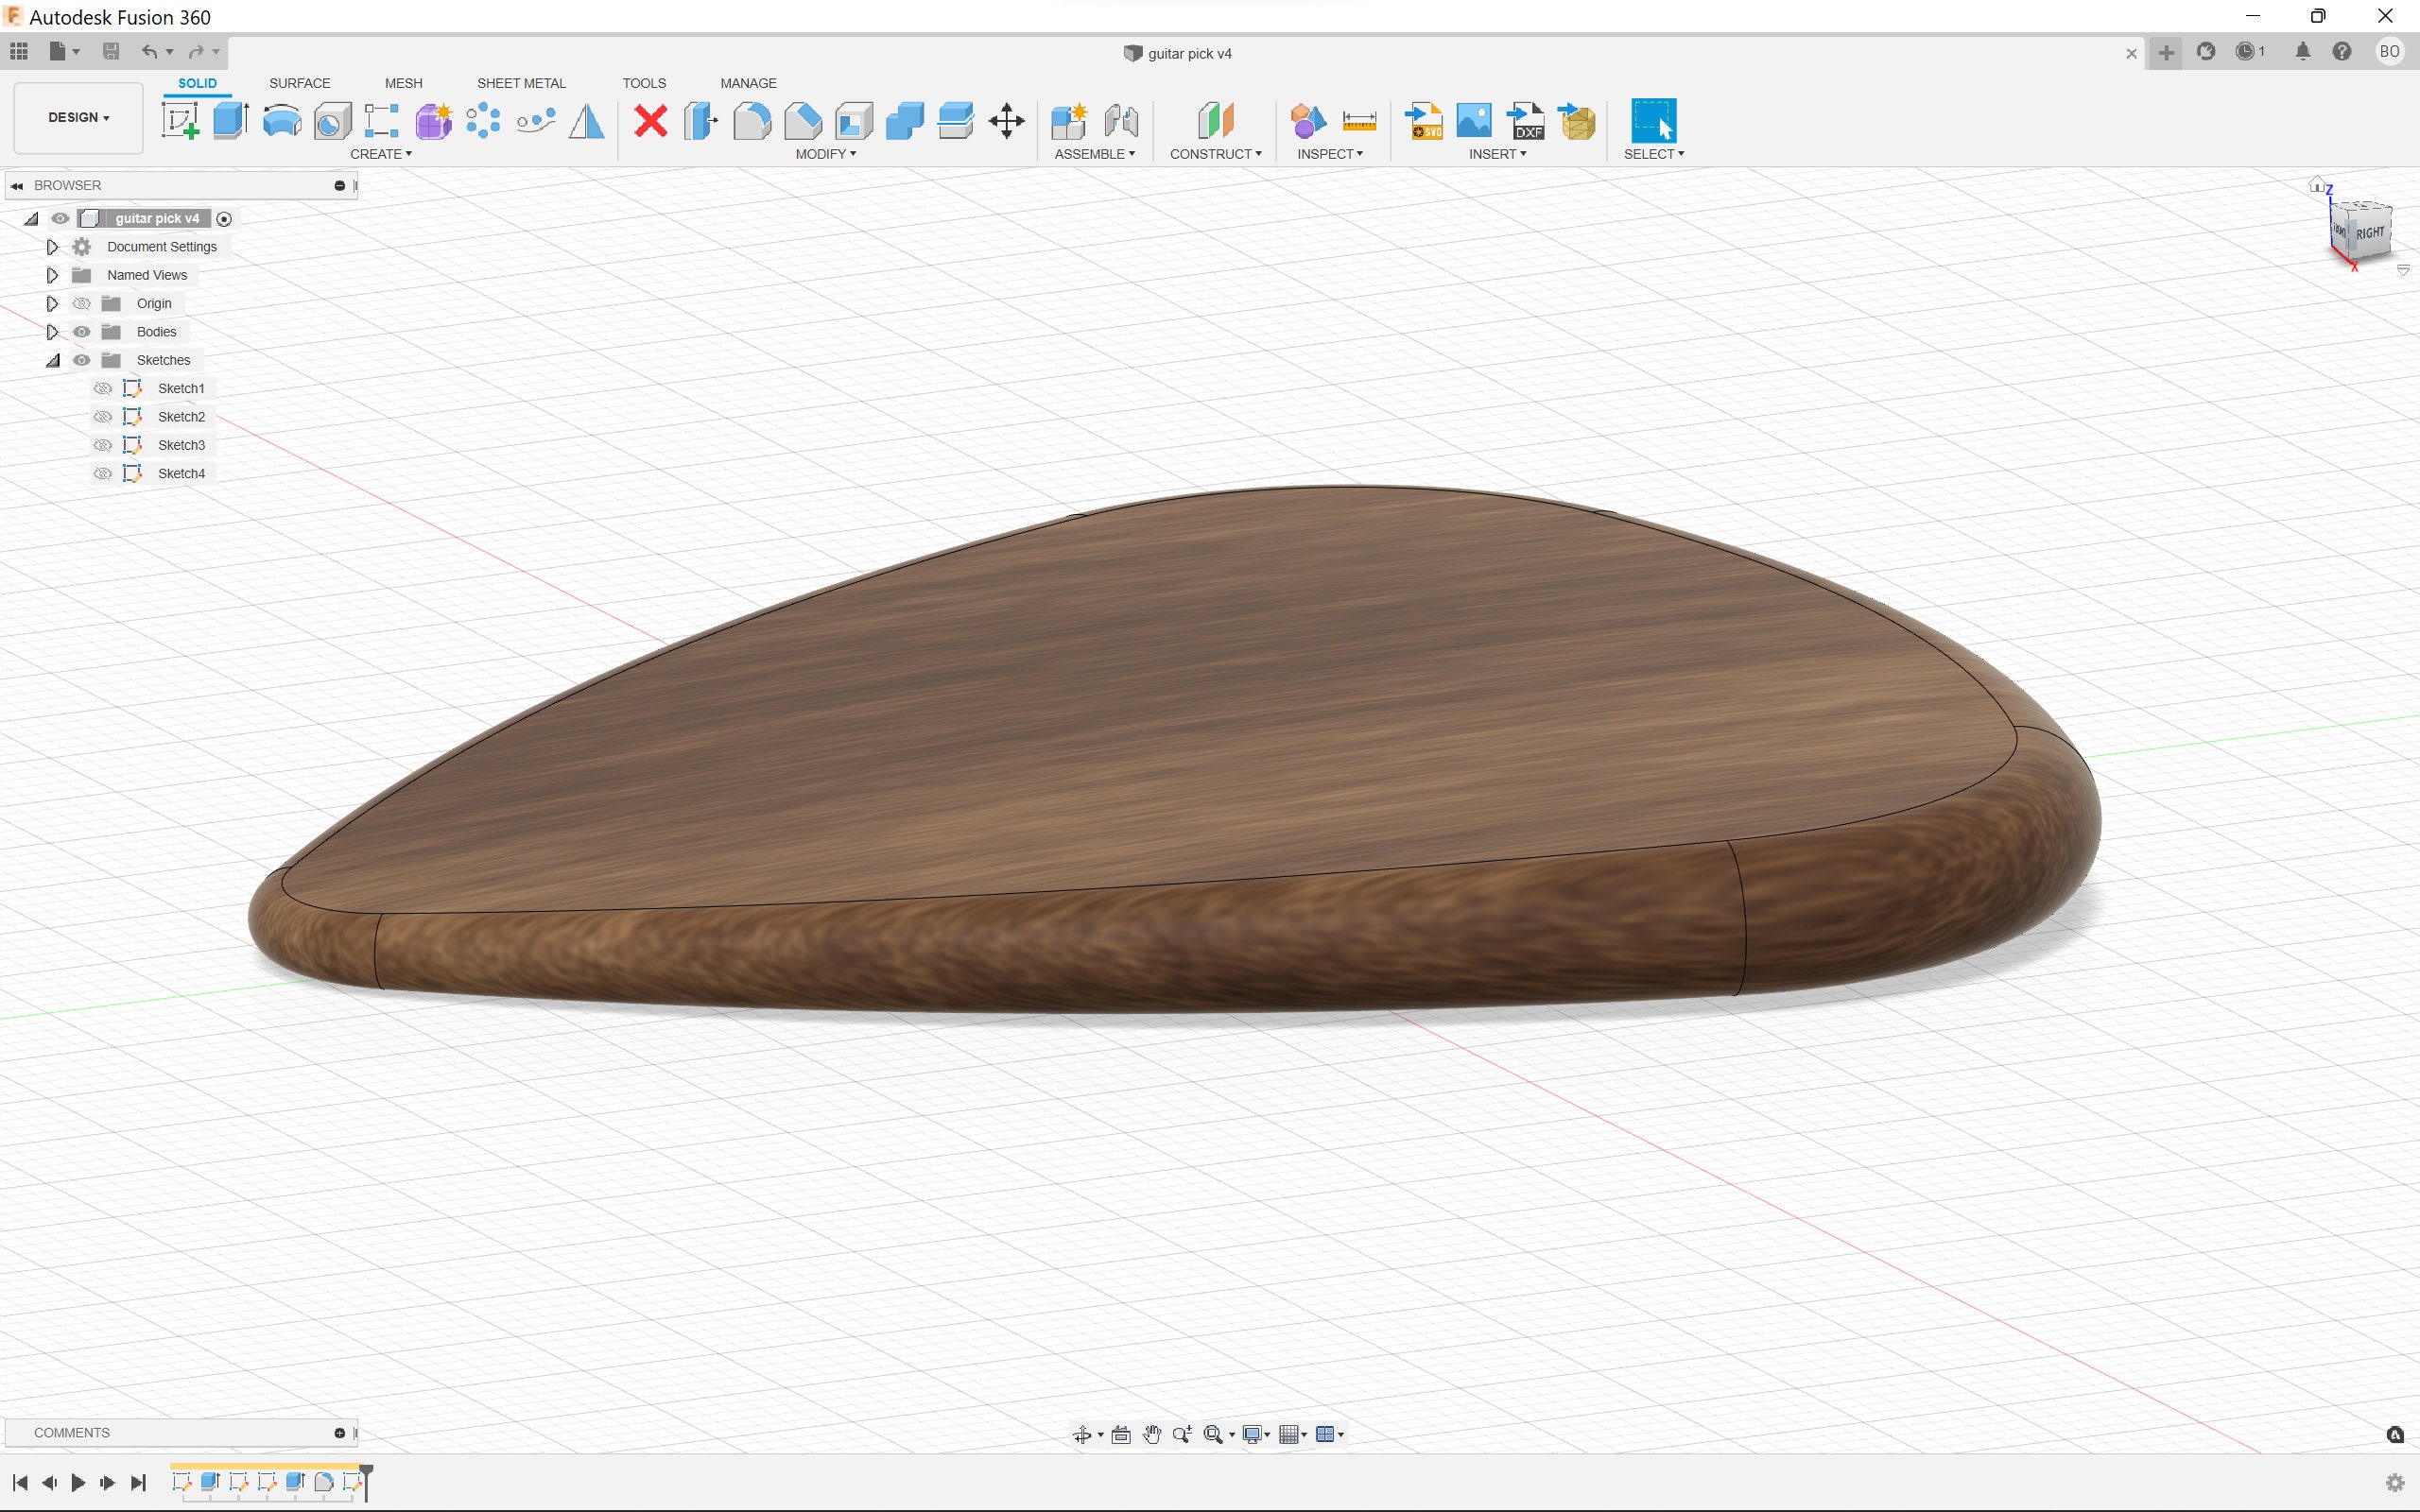Show Sketch1 by toggling its eye icon
Viewport: 2420px width, 1512px height.
tap(103, 388)
